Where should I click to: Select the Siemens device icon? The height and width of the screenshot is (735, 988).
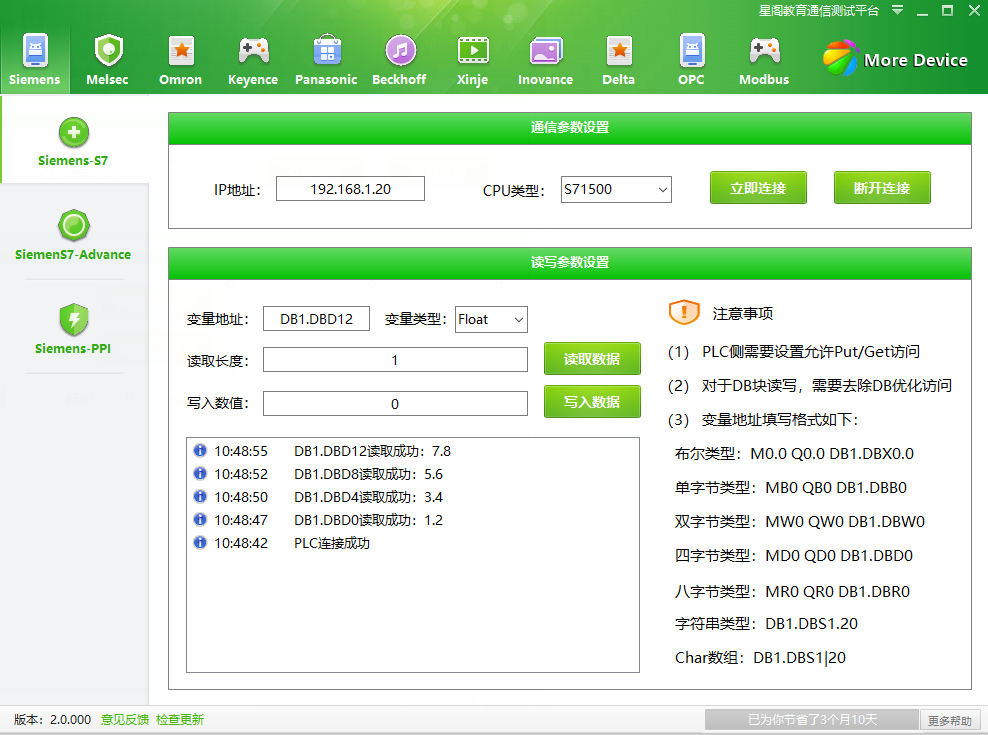(x=35, y=50)
